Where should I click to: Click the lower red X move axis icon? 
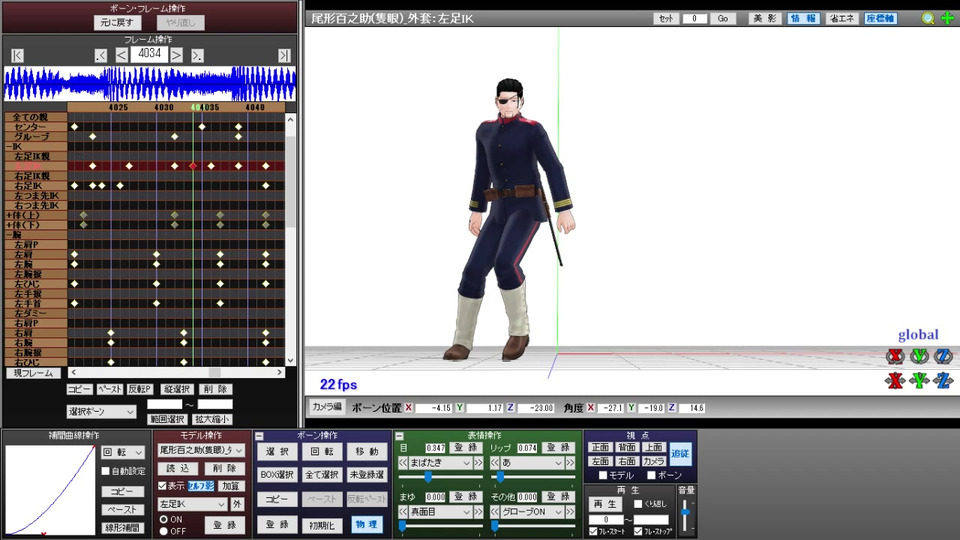895,381
